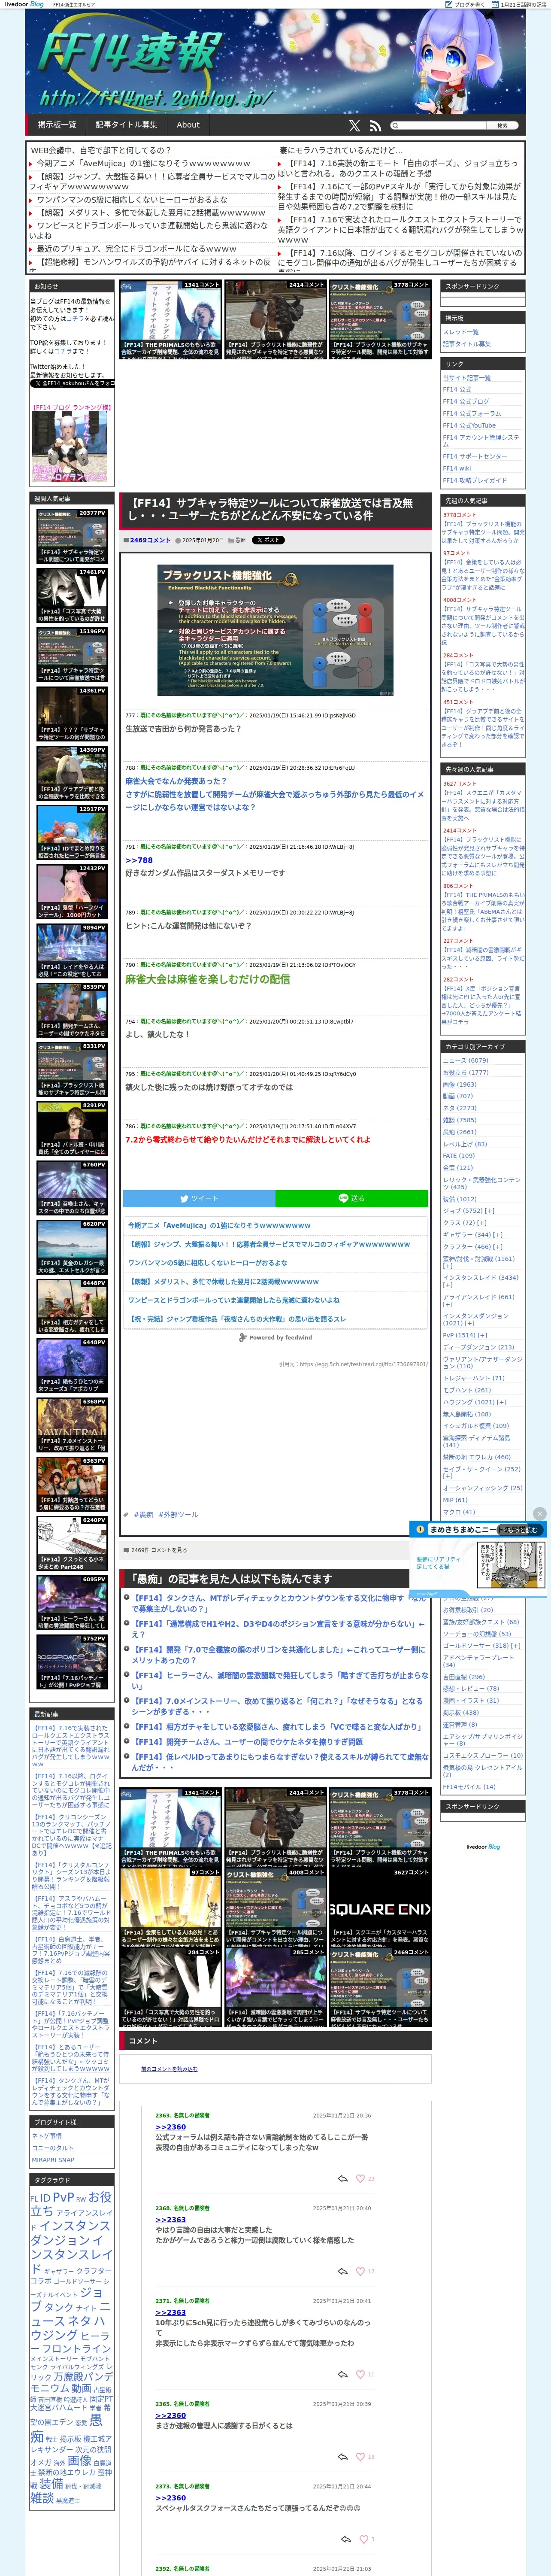Open ニュース (6079) category link
The image size is (551, 2576).
466,1061
